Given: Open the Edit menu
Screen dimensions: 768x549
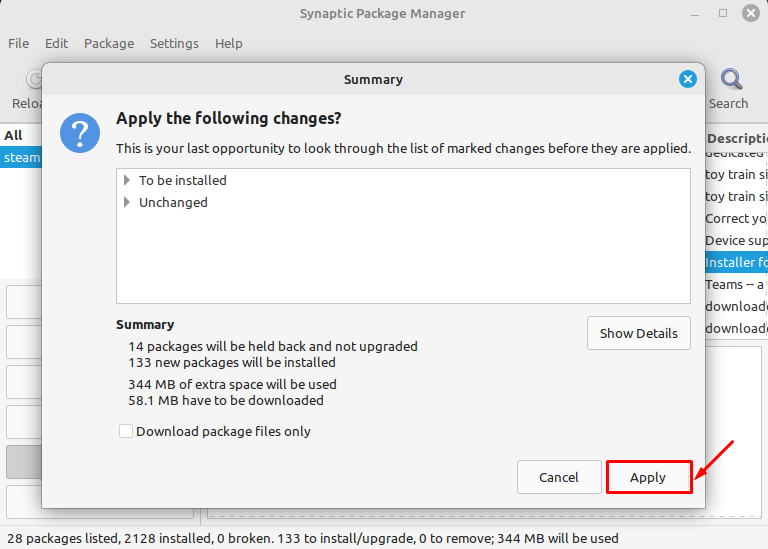Looking at the screenshot, I should point(57,43).
